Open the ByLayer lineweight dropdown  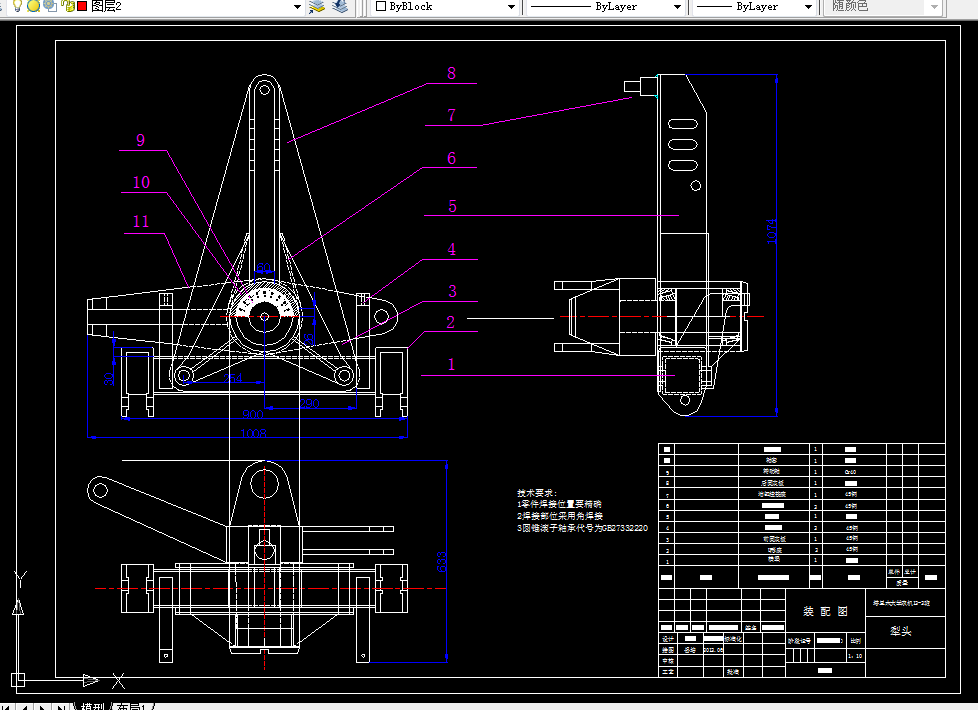tap(808, 7)
